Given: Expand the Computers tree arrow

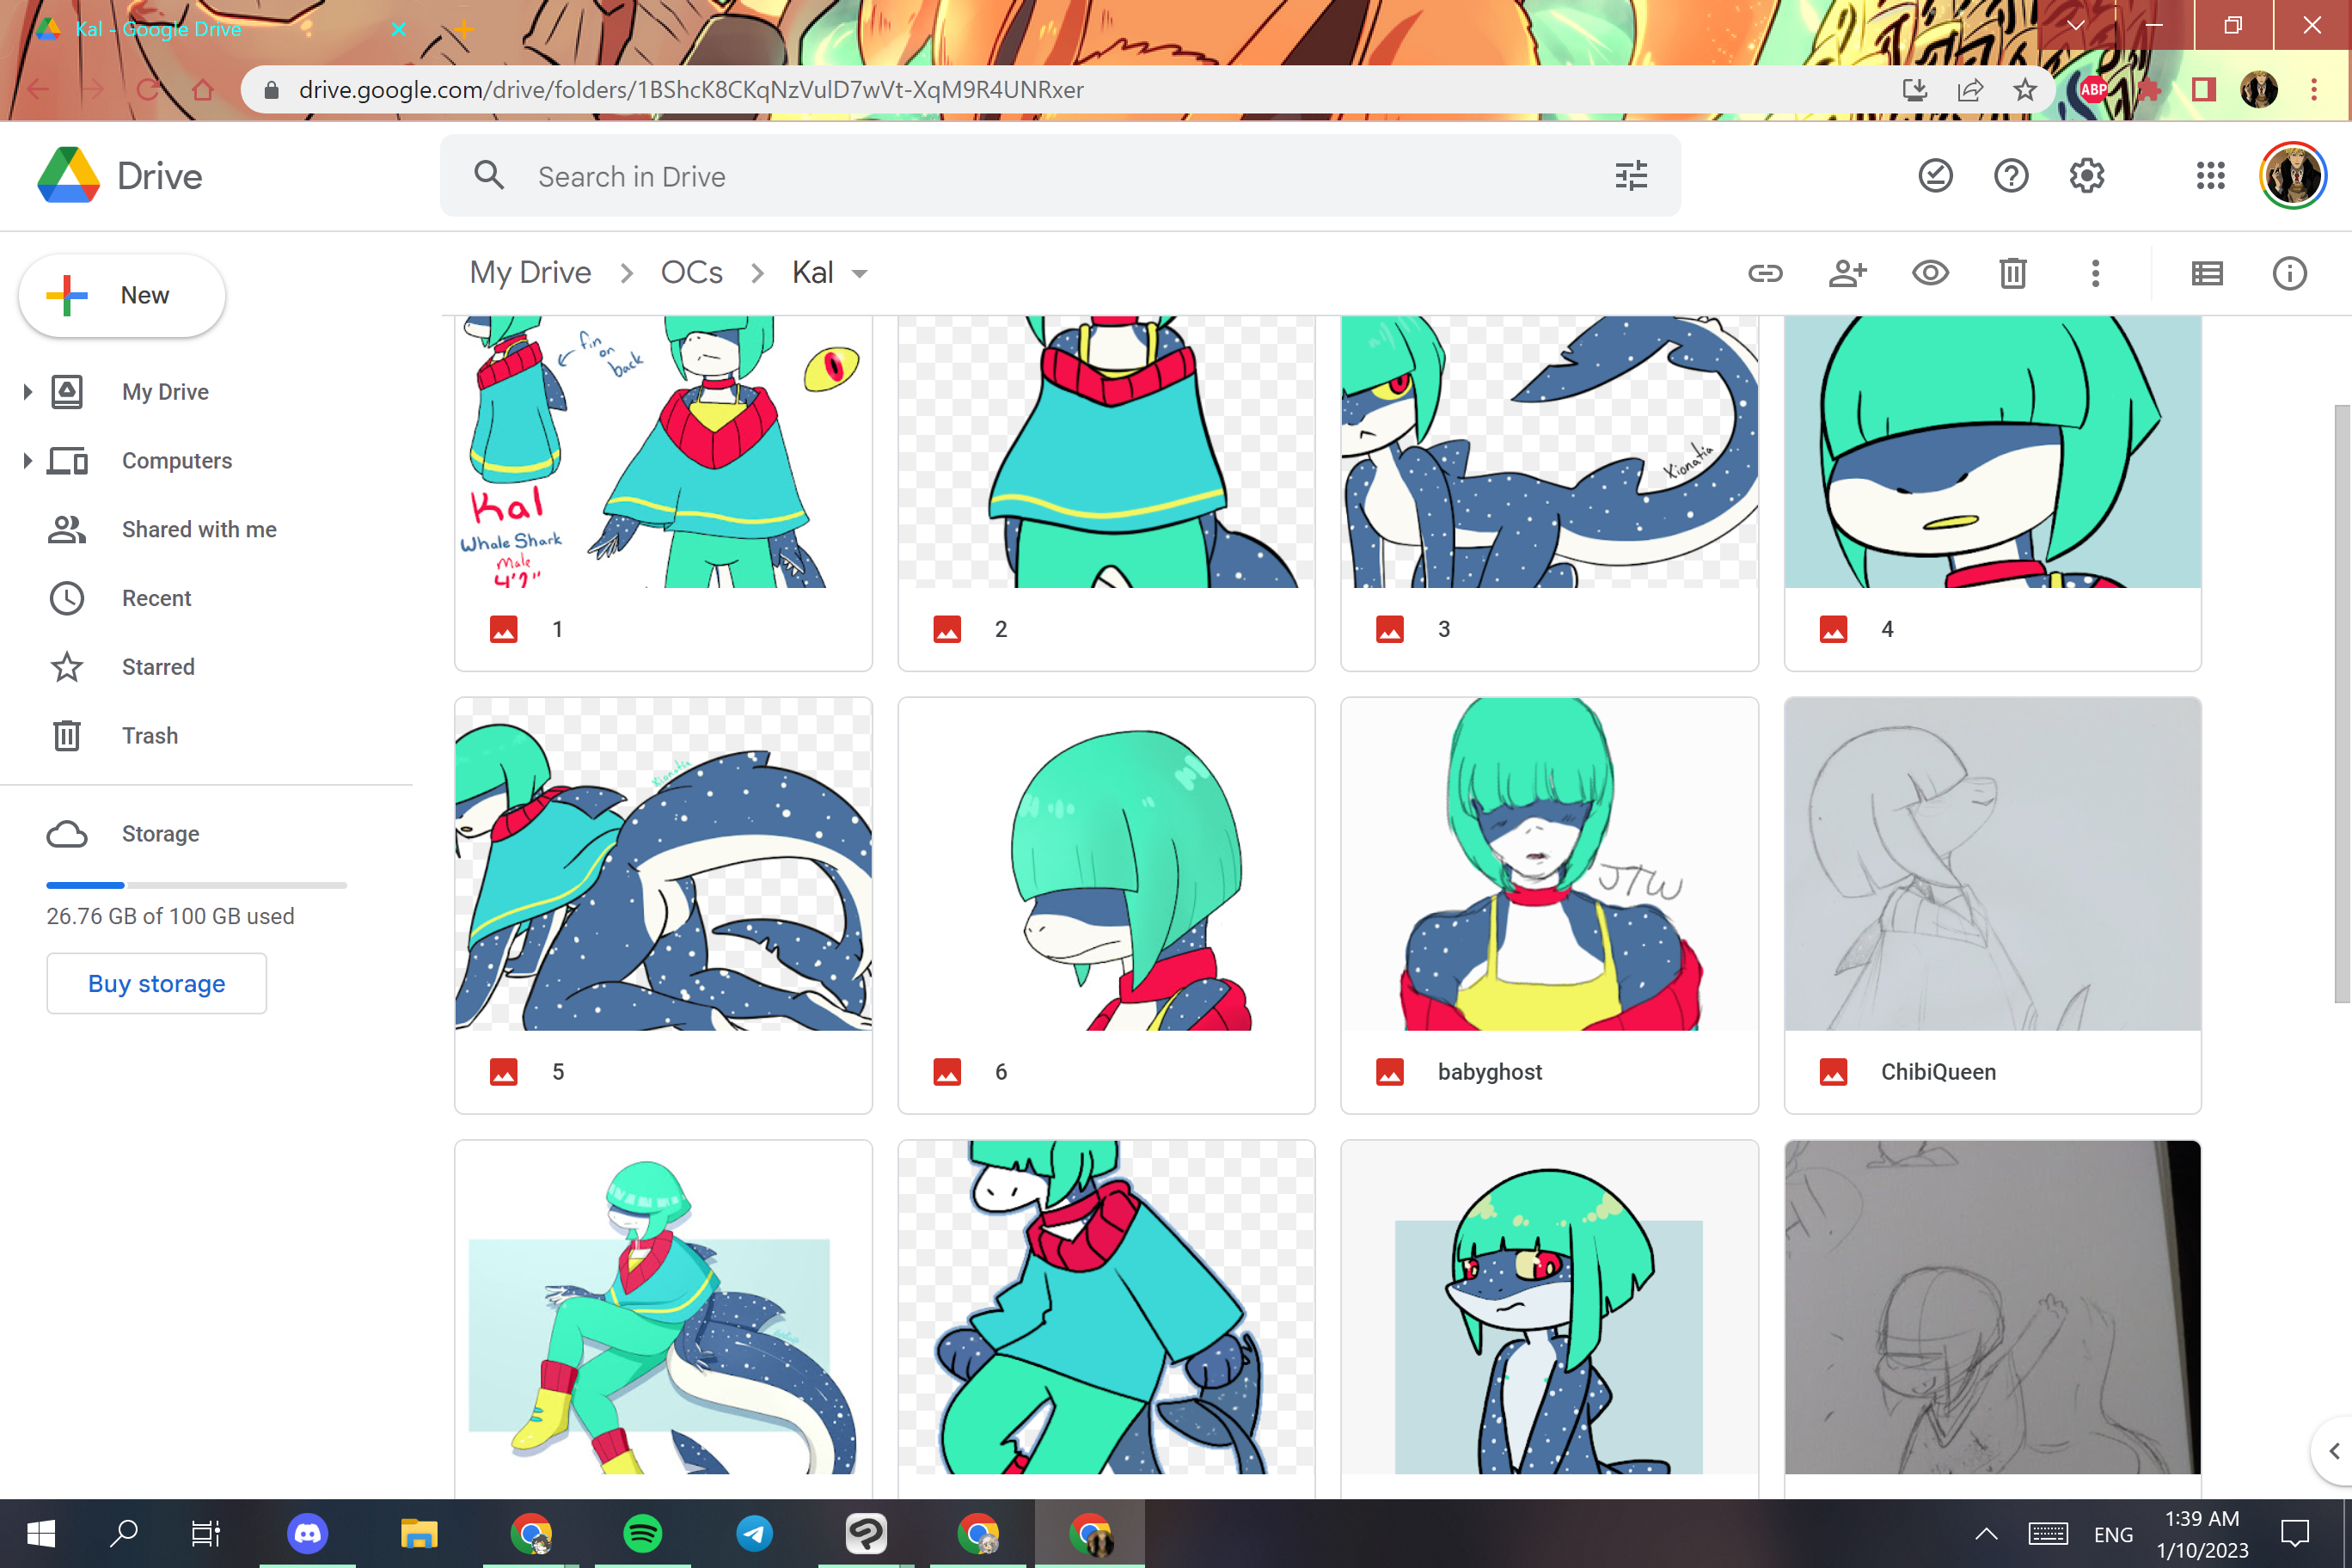Looking at the screenshot, I should coord(28,461).
